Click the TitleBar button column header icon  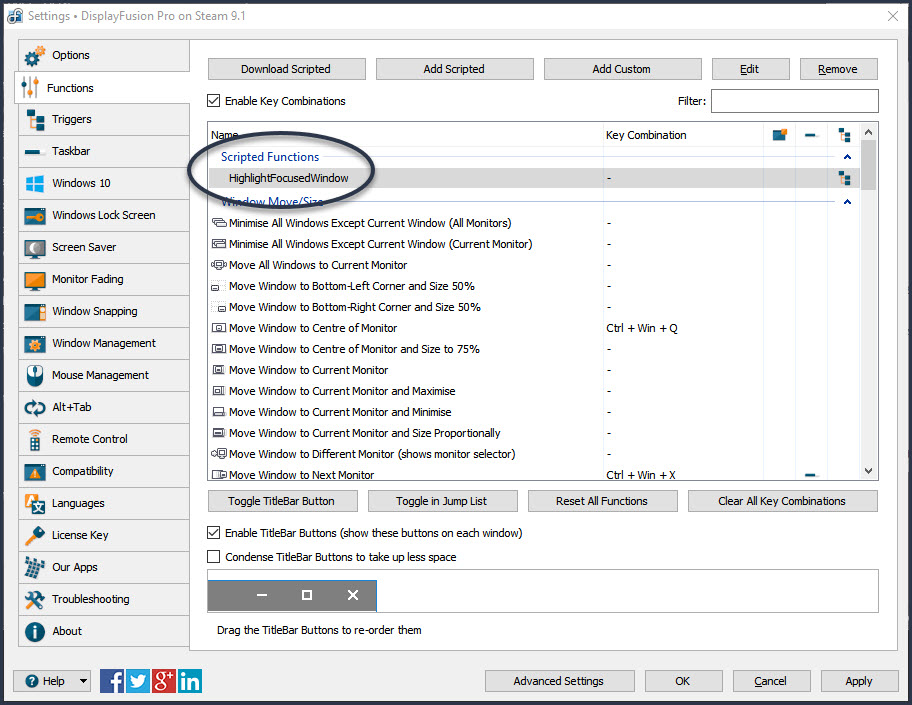click(779, 135)
